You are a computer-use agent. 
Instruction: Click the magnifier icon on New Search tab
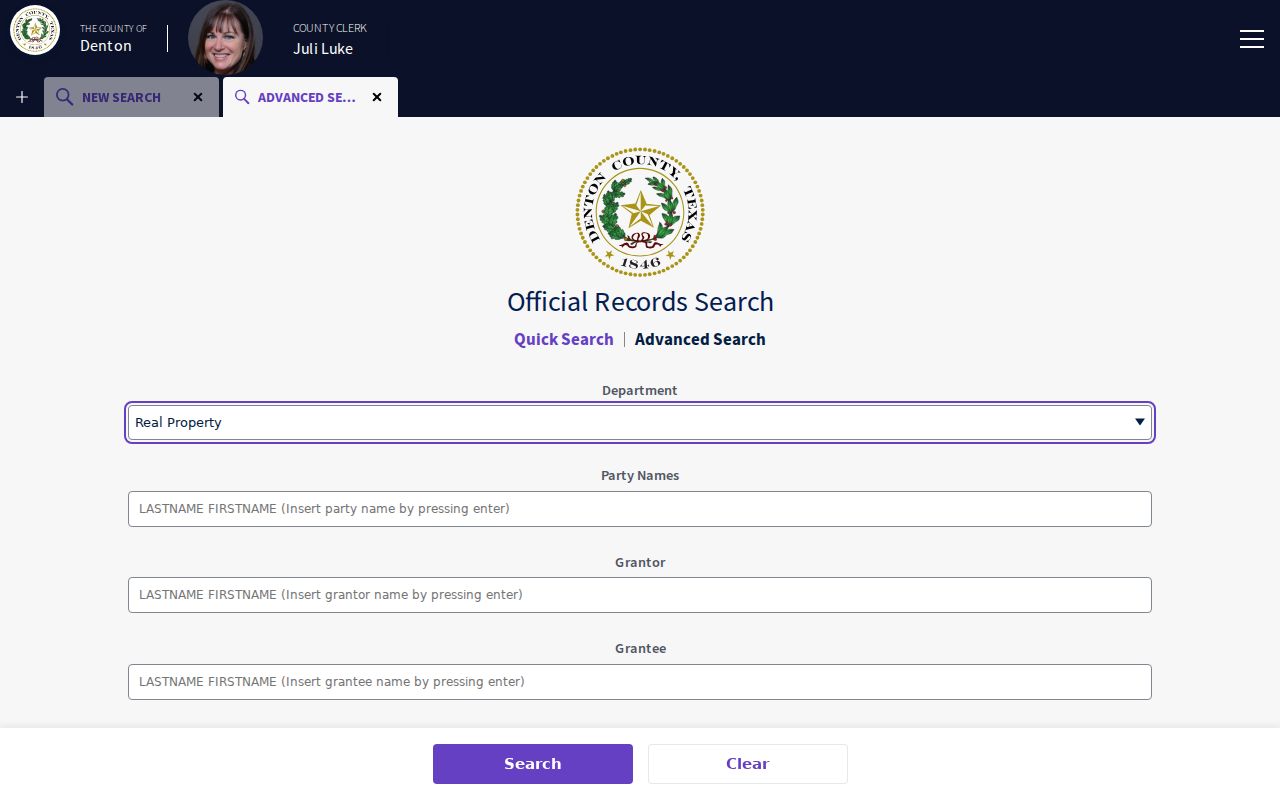click(x=64, y=97)
